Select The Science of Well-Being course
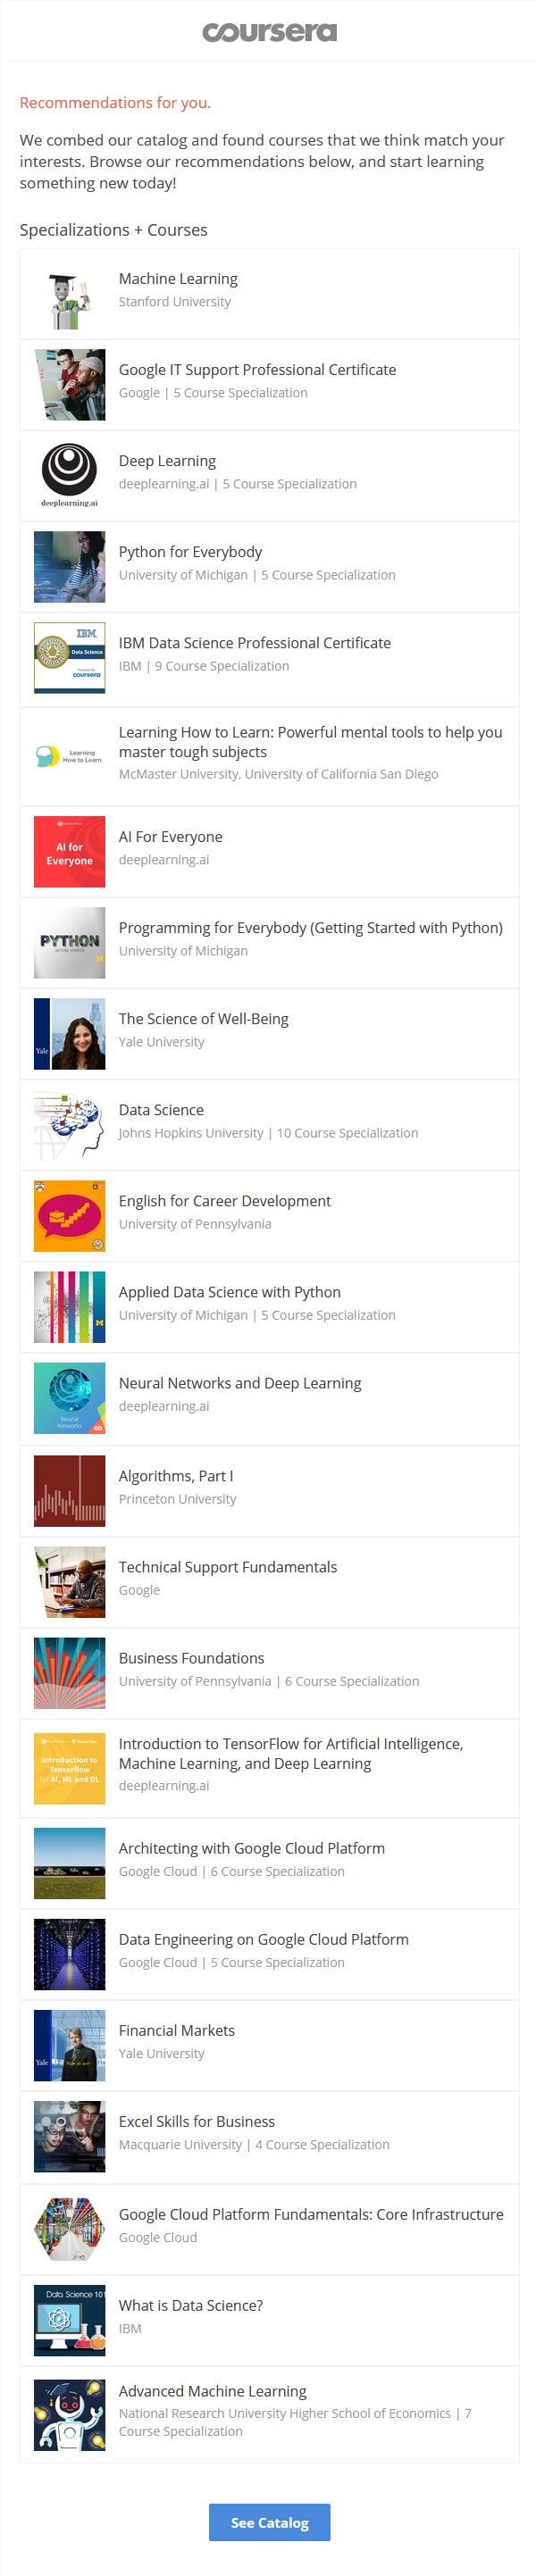The height and width of the screenshot is (2576, 536). 203,1019
